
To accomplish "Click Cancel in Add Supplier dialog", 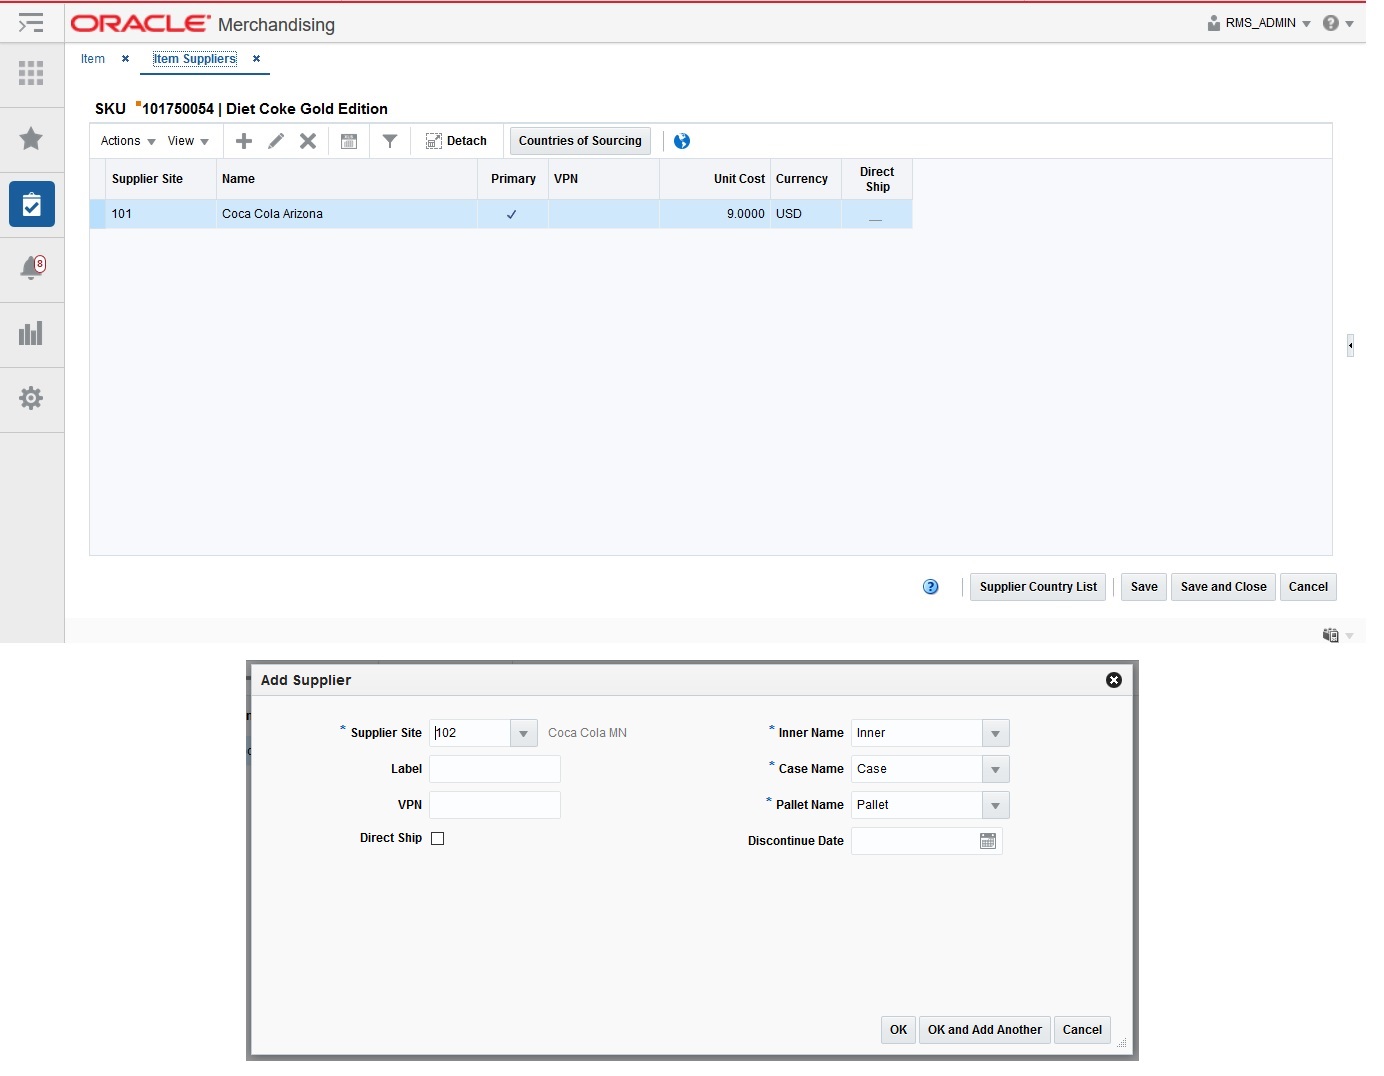I will (x=1082, y=1030).
